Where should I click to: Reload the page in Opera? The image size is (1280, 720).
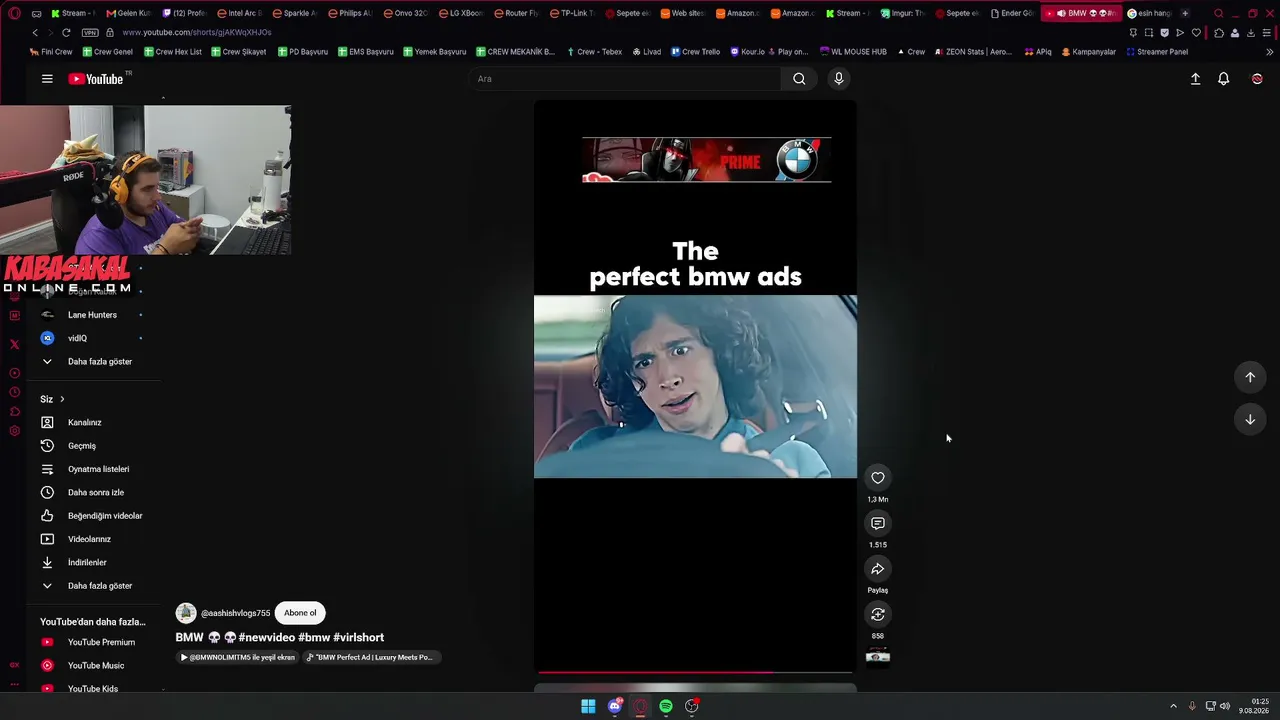66,32
